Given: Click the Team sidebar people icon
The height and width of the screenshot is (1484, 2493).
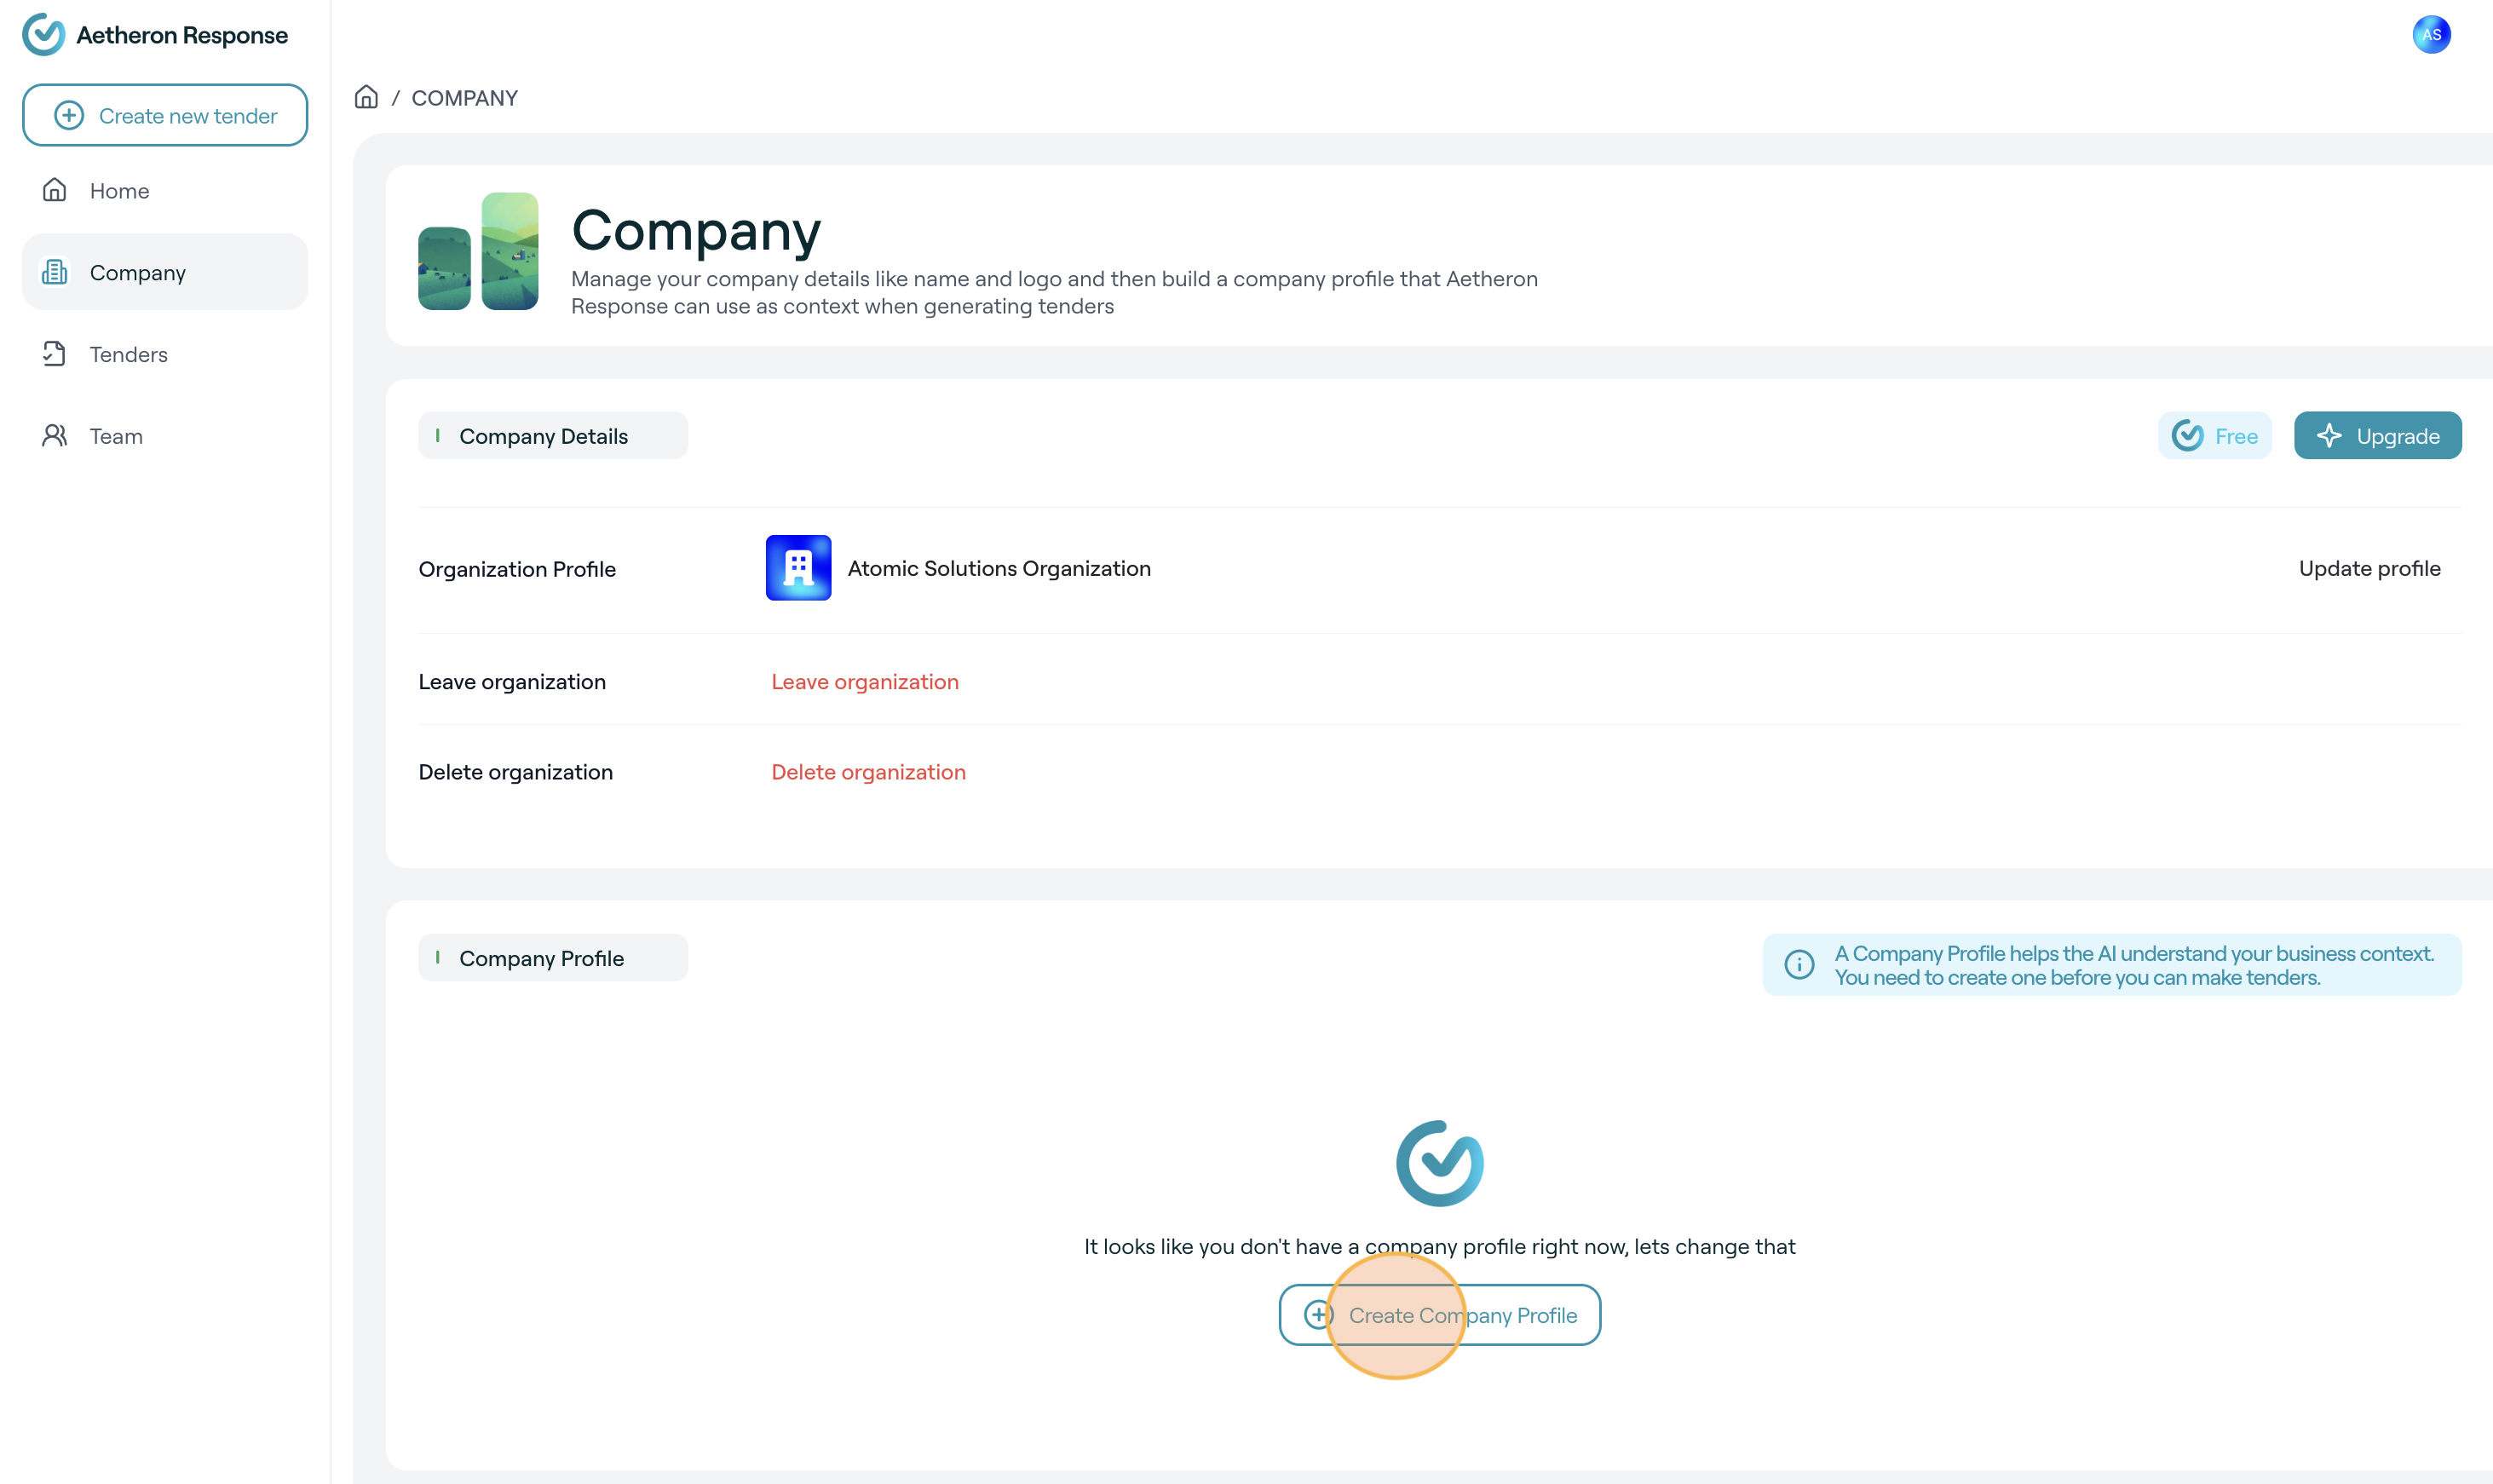Looking at the screenshot, I should click(x=55, y=436).
